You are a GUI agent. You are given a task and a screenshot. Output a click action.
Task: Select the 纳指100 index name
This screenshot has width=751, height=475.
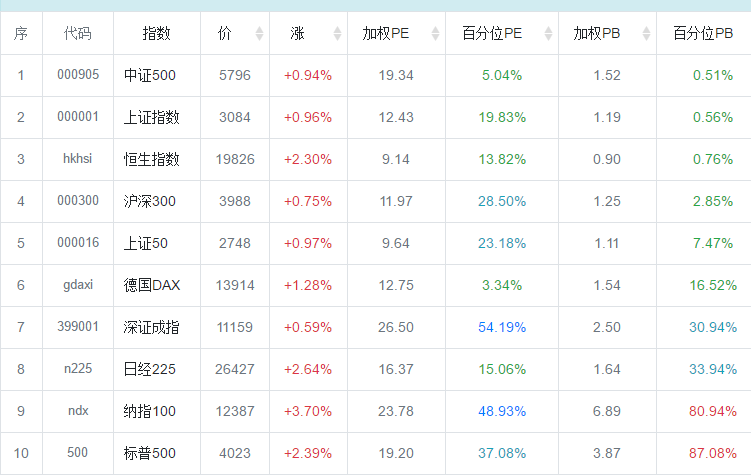click(150, 411)
